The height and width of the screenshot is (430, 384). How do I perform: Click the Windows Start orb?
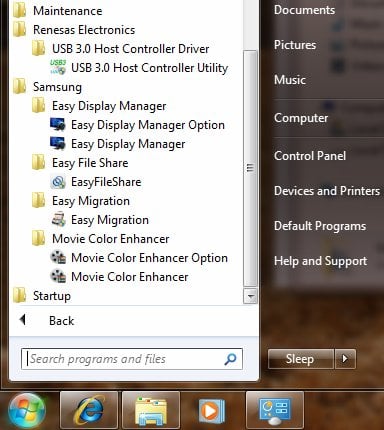[x=27, y=410]
